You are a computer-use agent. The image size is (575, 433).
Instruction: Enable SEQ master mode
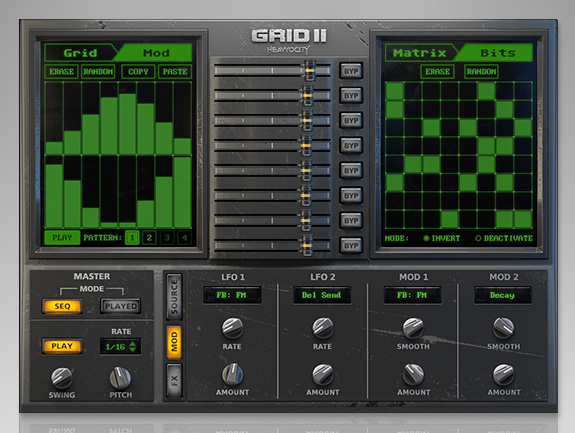coord(62,306)
